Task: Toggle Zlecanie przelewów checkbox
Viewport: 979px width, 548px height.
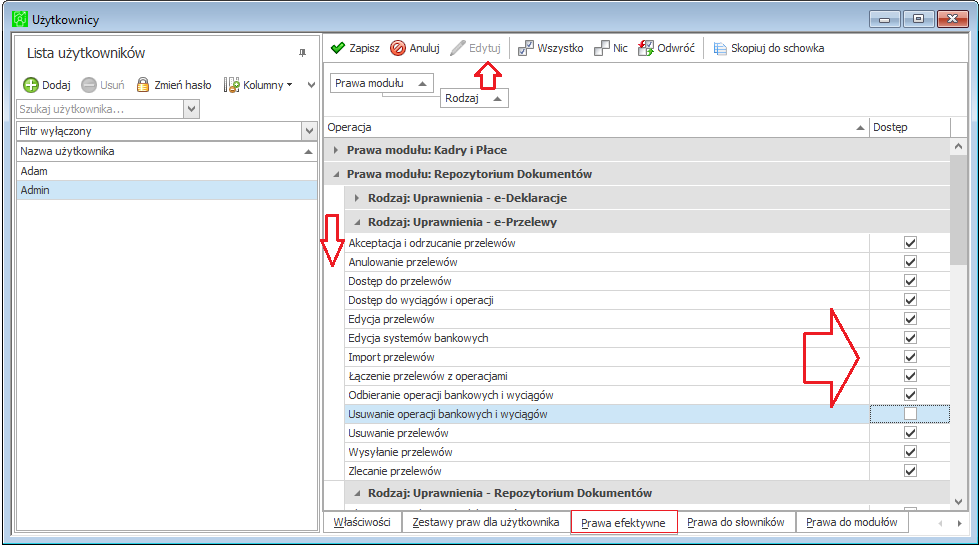Action: 910,471
